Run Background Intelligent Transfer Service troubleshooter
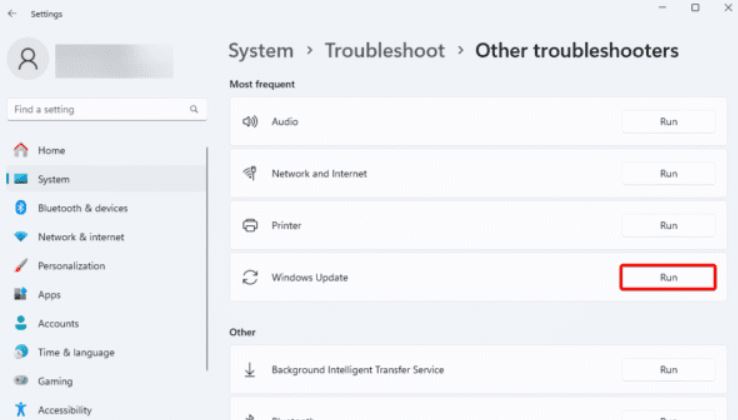The width and height of the screenshot is (738, 420). (668, 370)
